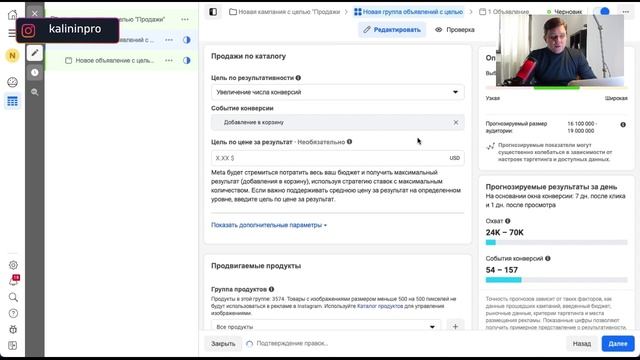Open campaign row three-dot menu
This screenshot has height=360, width=640.
[185, 19]
